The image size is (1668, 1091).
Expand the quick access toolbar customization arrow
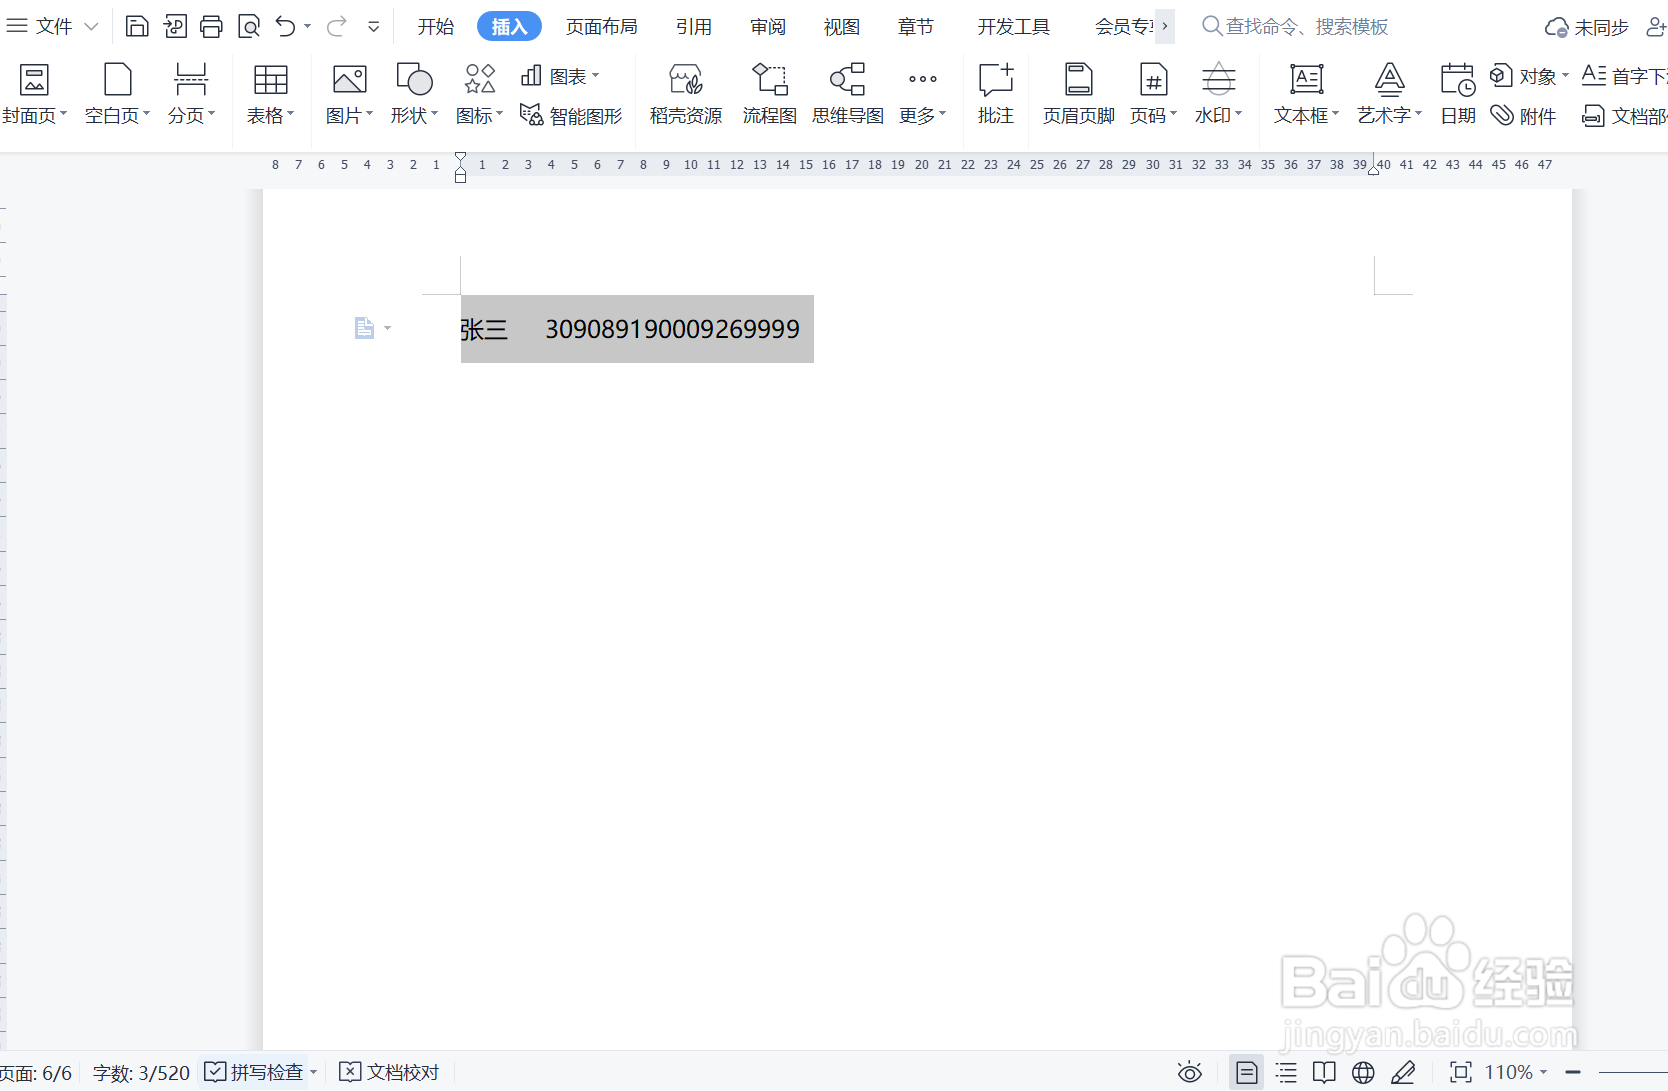point(373,27)
